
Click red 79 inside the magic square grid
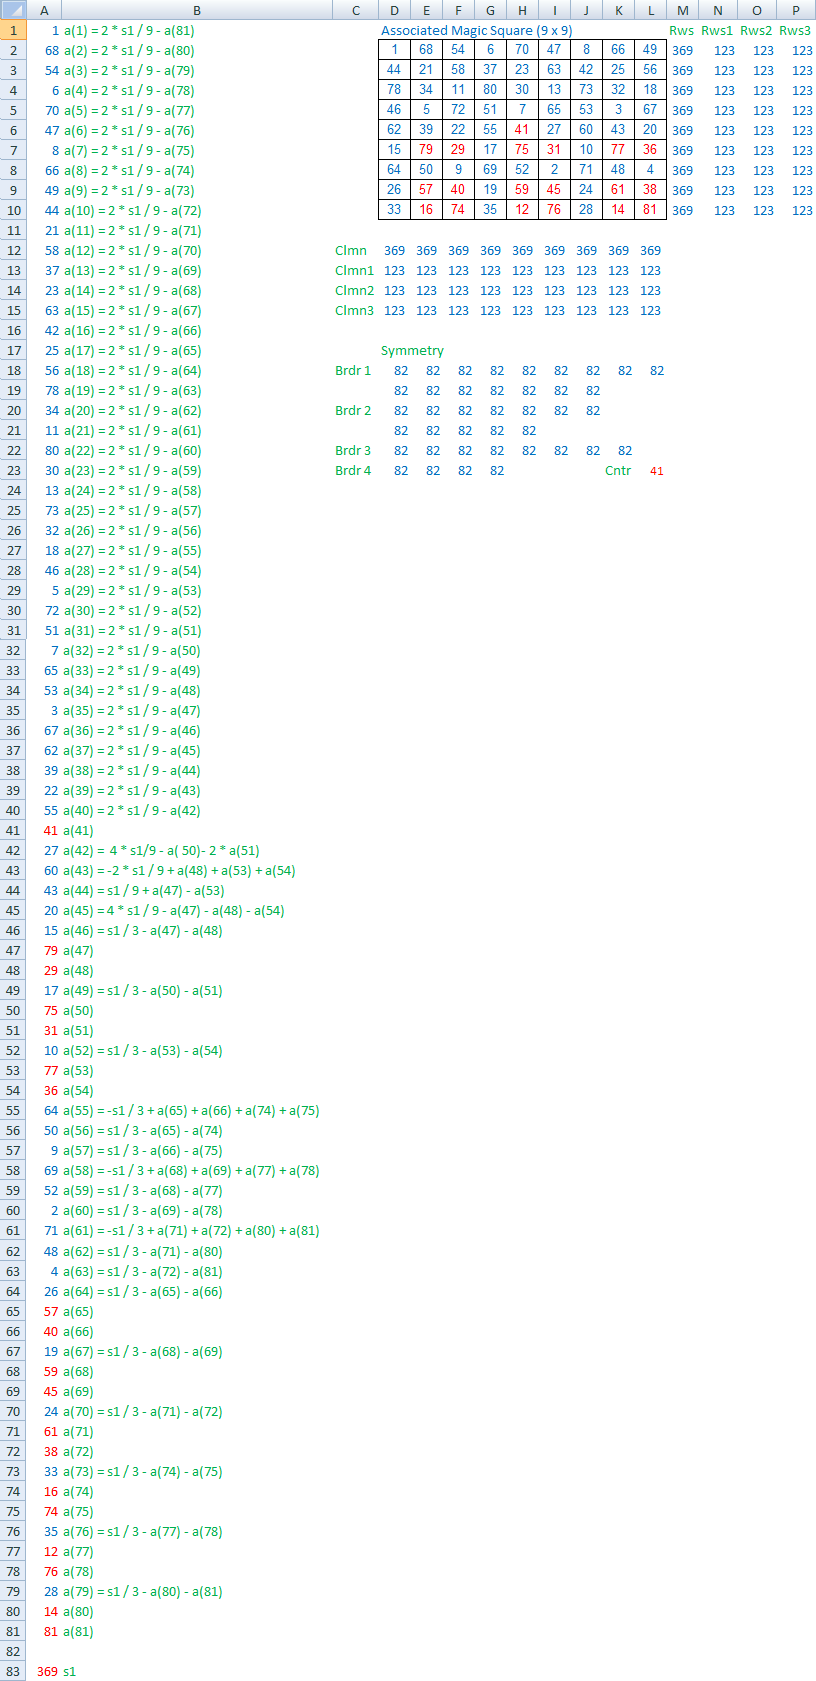(x=426, y=149)
